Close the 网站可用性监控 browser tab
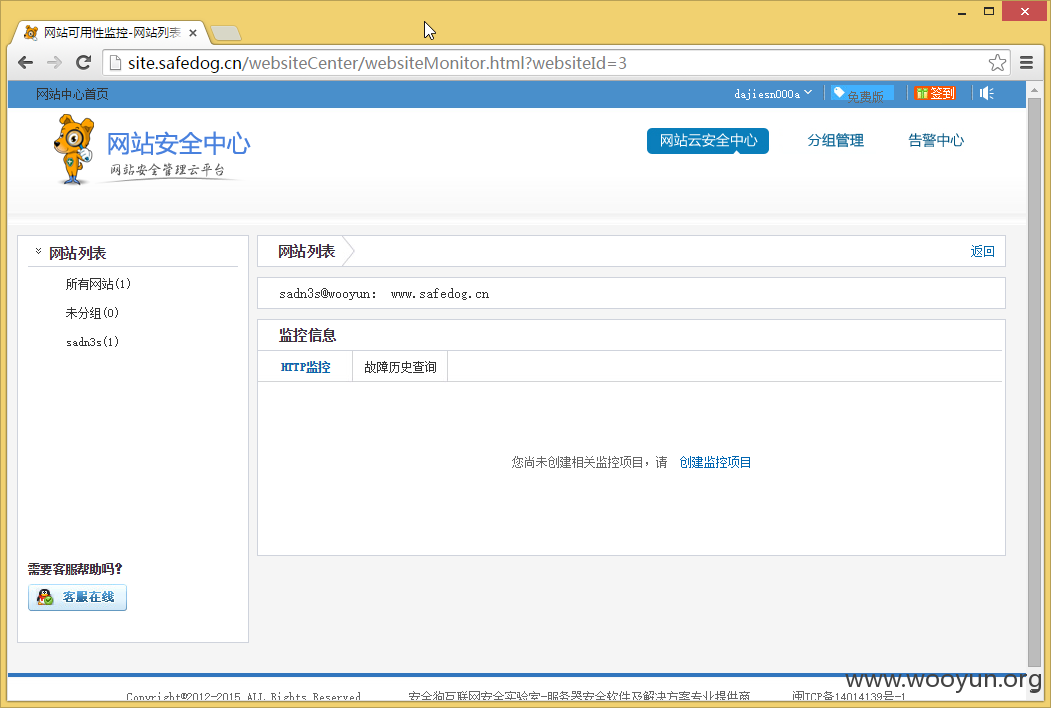Viewport: 1051px width, 708px height. coord(193,33)
